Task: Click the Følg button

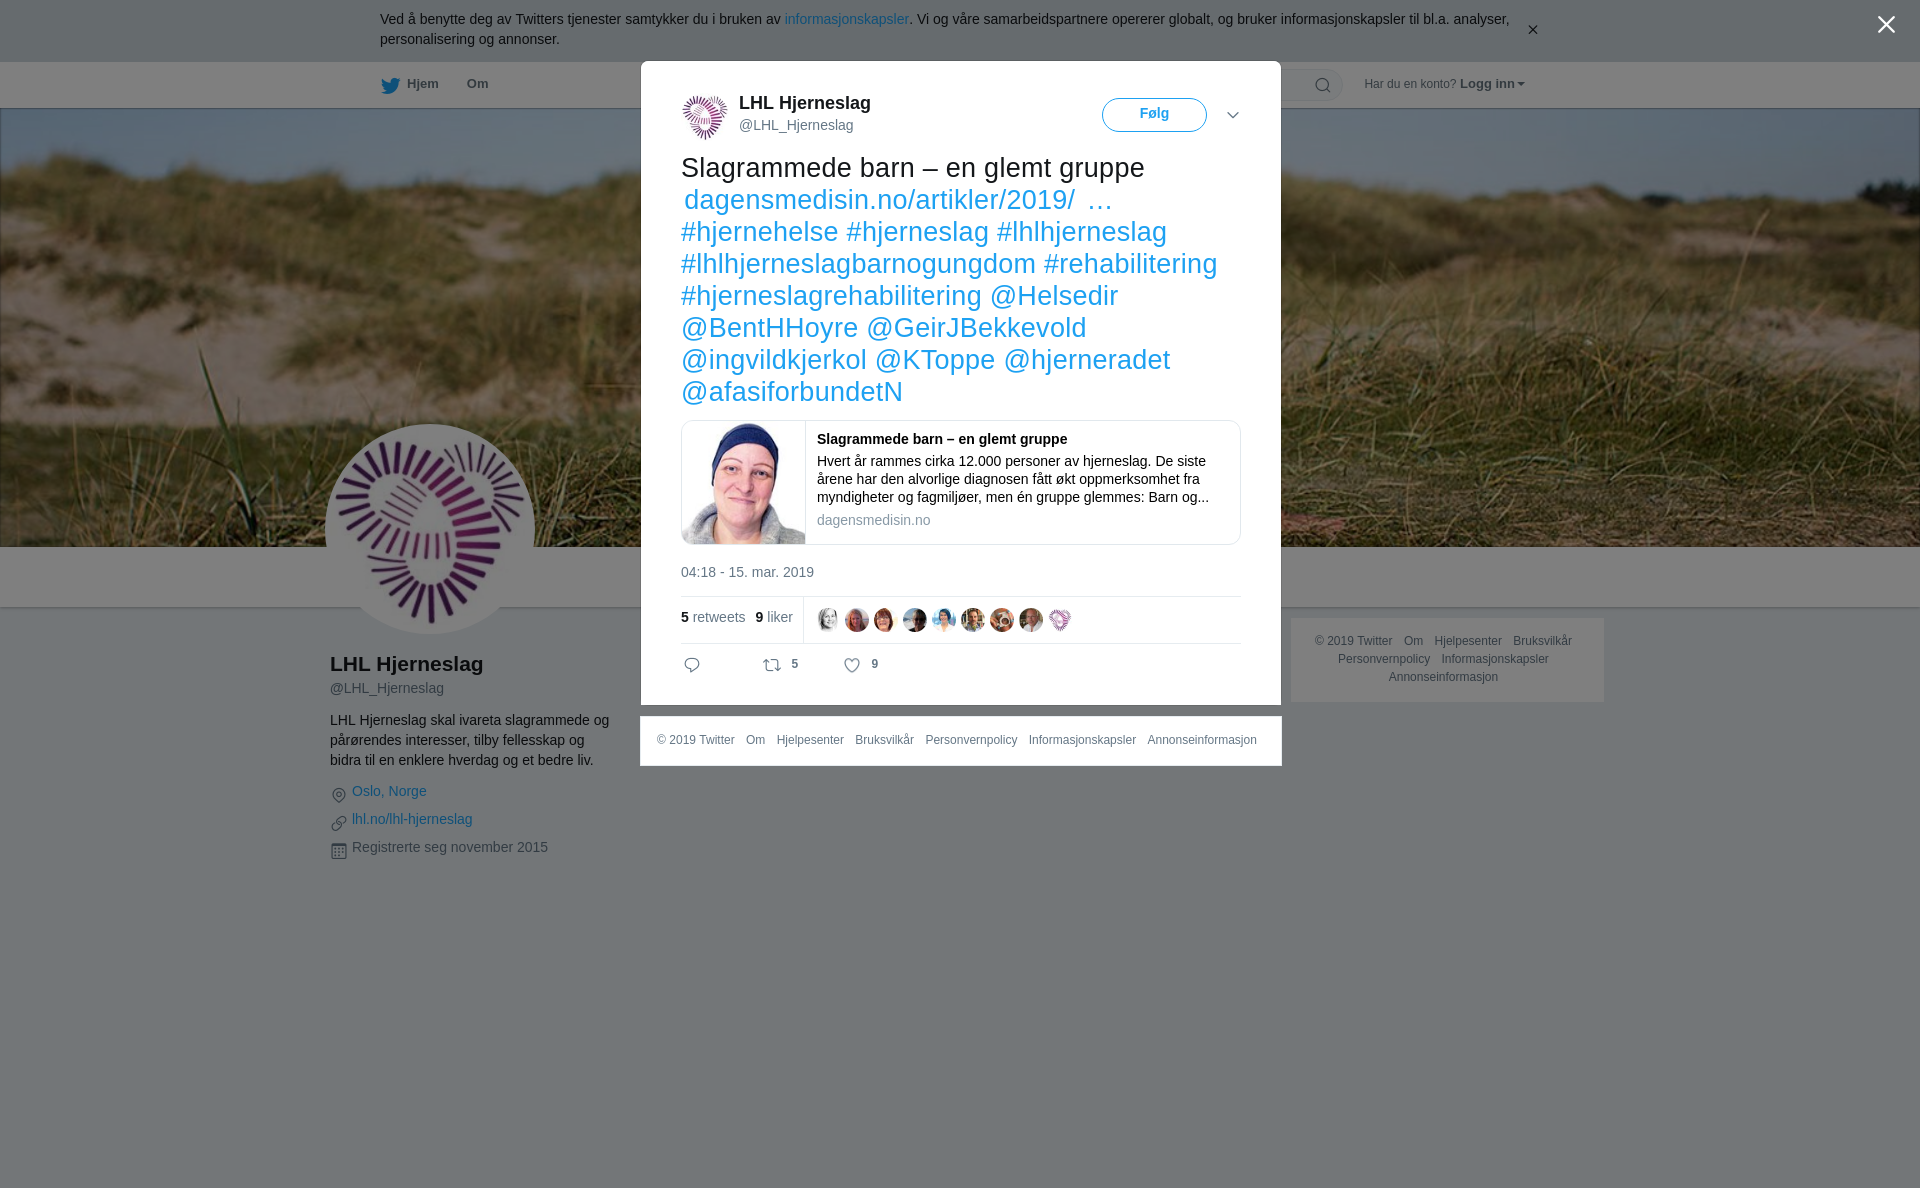Action: tap(1154, 115)
